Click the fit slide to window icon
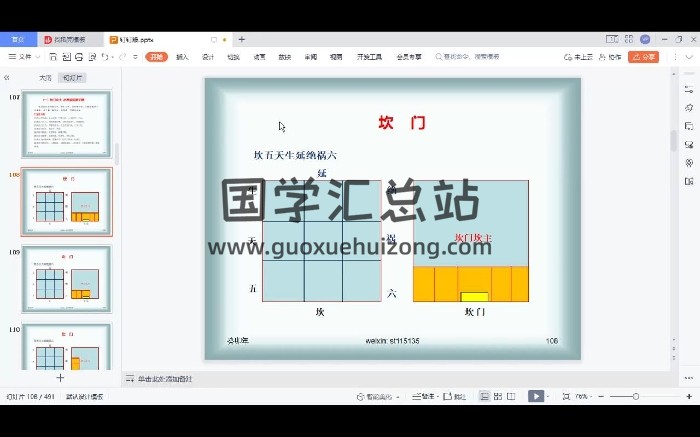 coord(566,396)
